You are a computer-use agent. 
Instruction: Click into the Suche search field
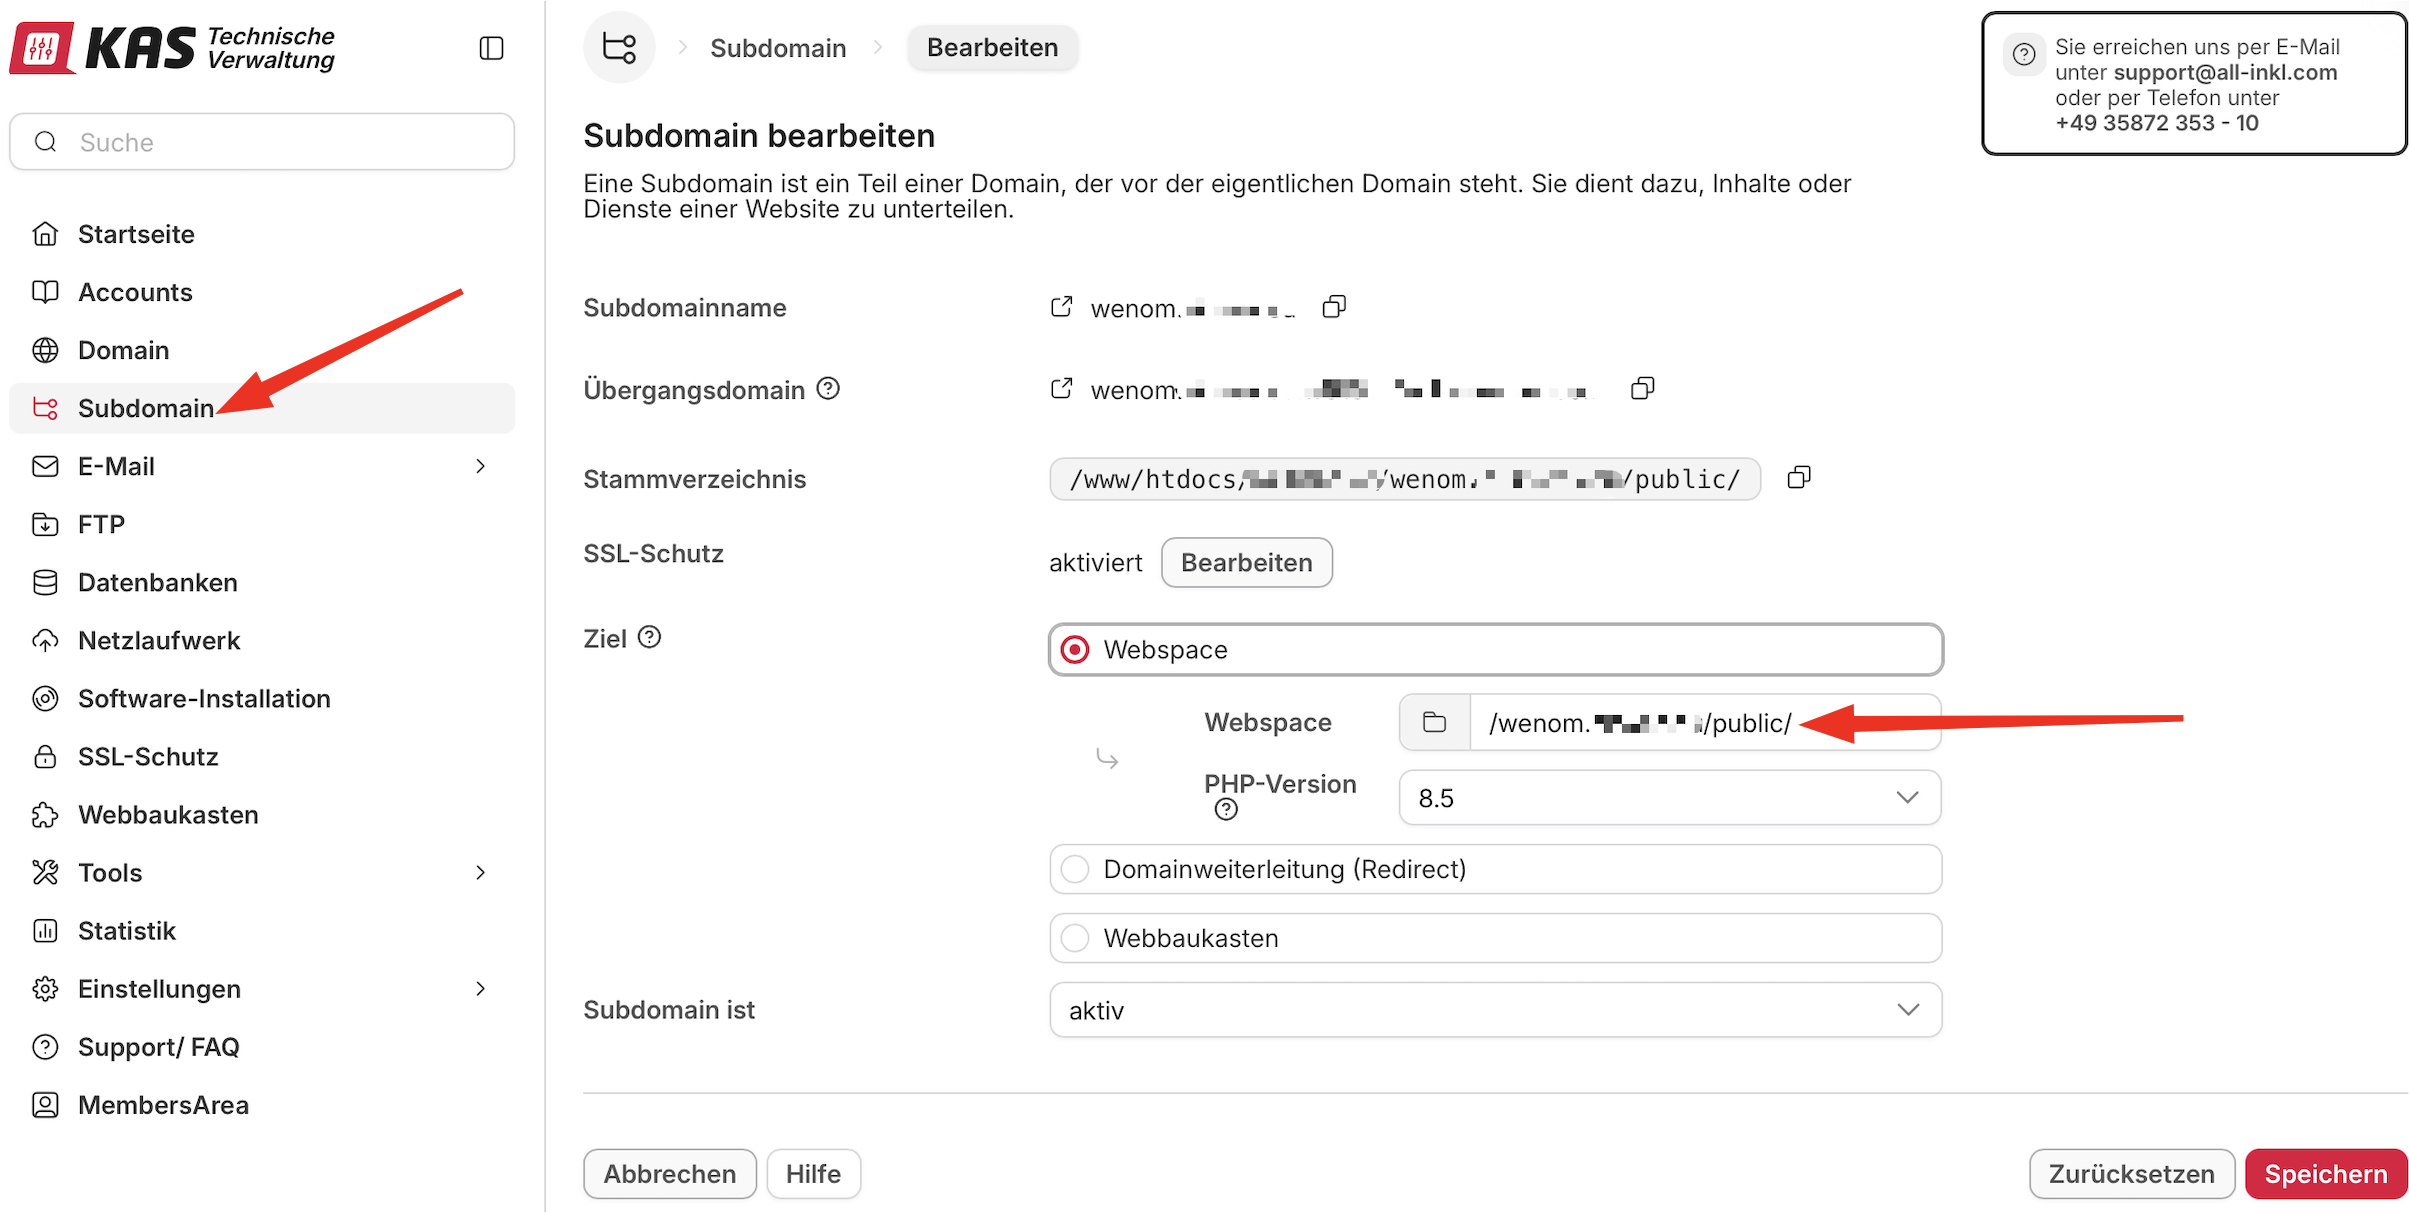[x=260, y=141]
